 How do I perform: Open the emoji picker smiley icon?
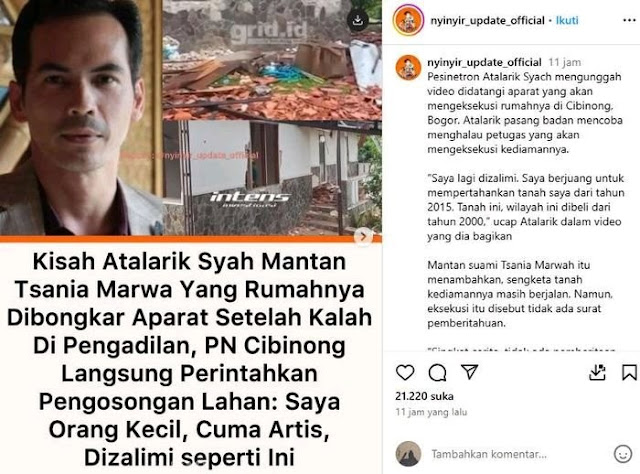coord(623,454)
